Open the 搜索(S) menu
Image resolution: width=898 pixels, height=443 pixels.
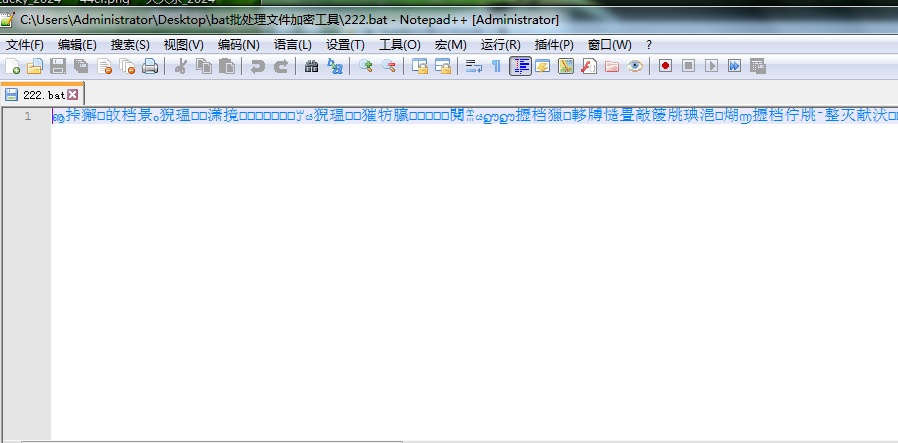click(130, 45)
